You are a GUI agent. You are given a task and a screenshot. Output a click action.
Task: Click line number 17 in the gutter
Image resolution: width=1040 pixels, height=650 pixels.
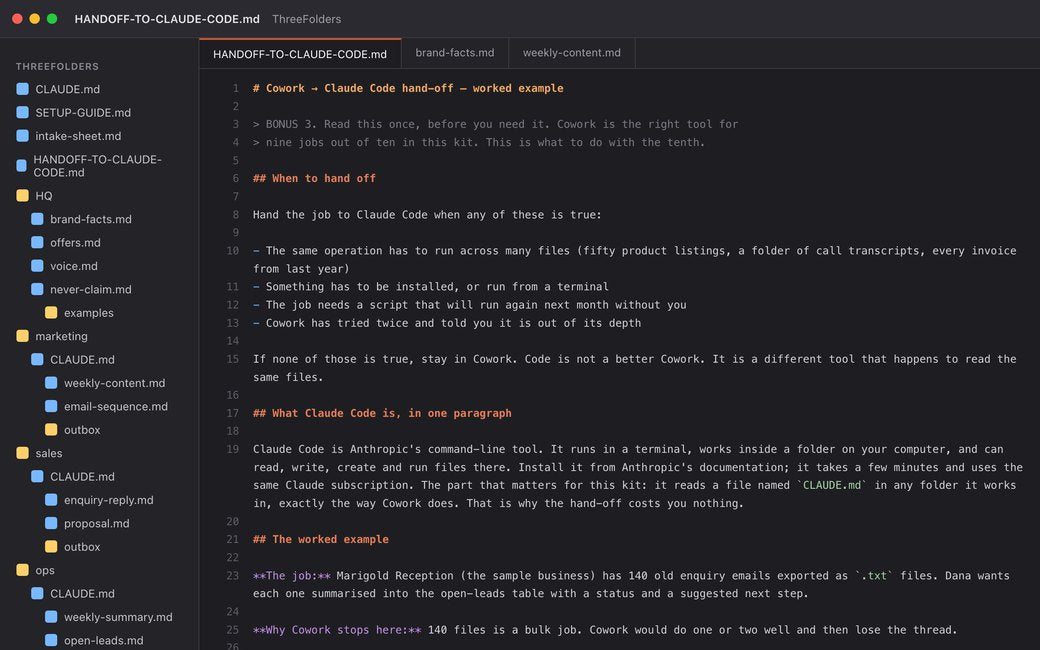pos(232,413)
